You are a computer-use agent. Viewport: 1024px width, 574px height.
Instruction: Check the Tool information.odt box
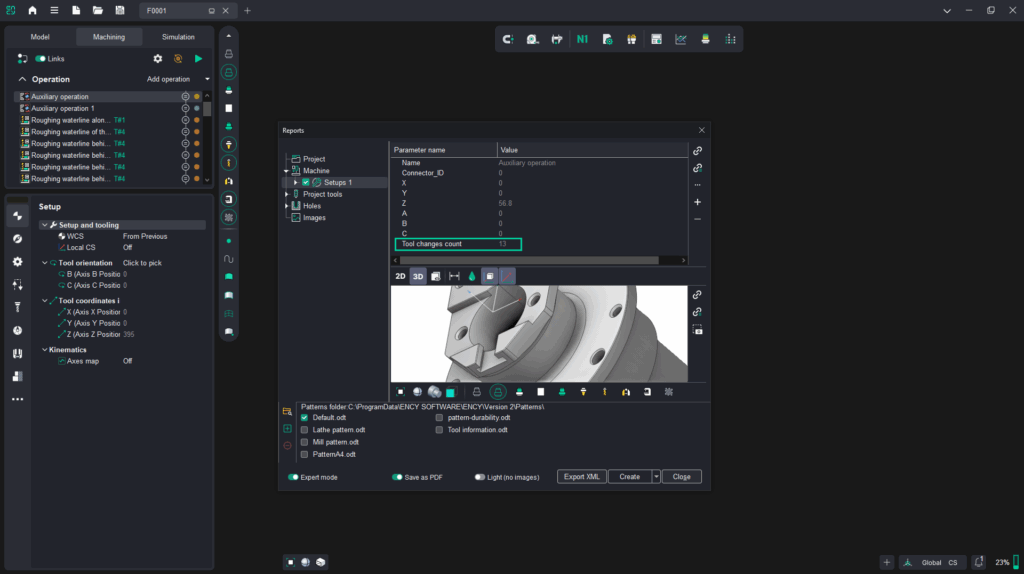click(439, 430)
